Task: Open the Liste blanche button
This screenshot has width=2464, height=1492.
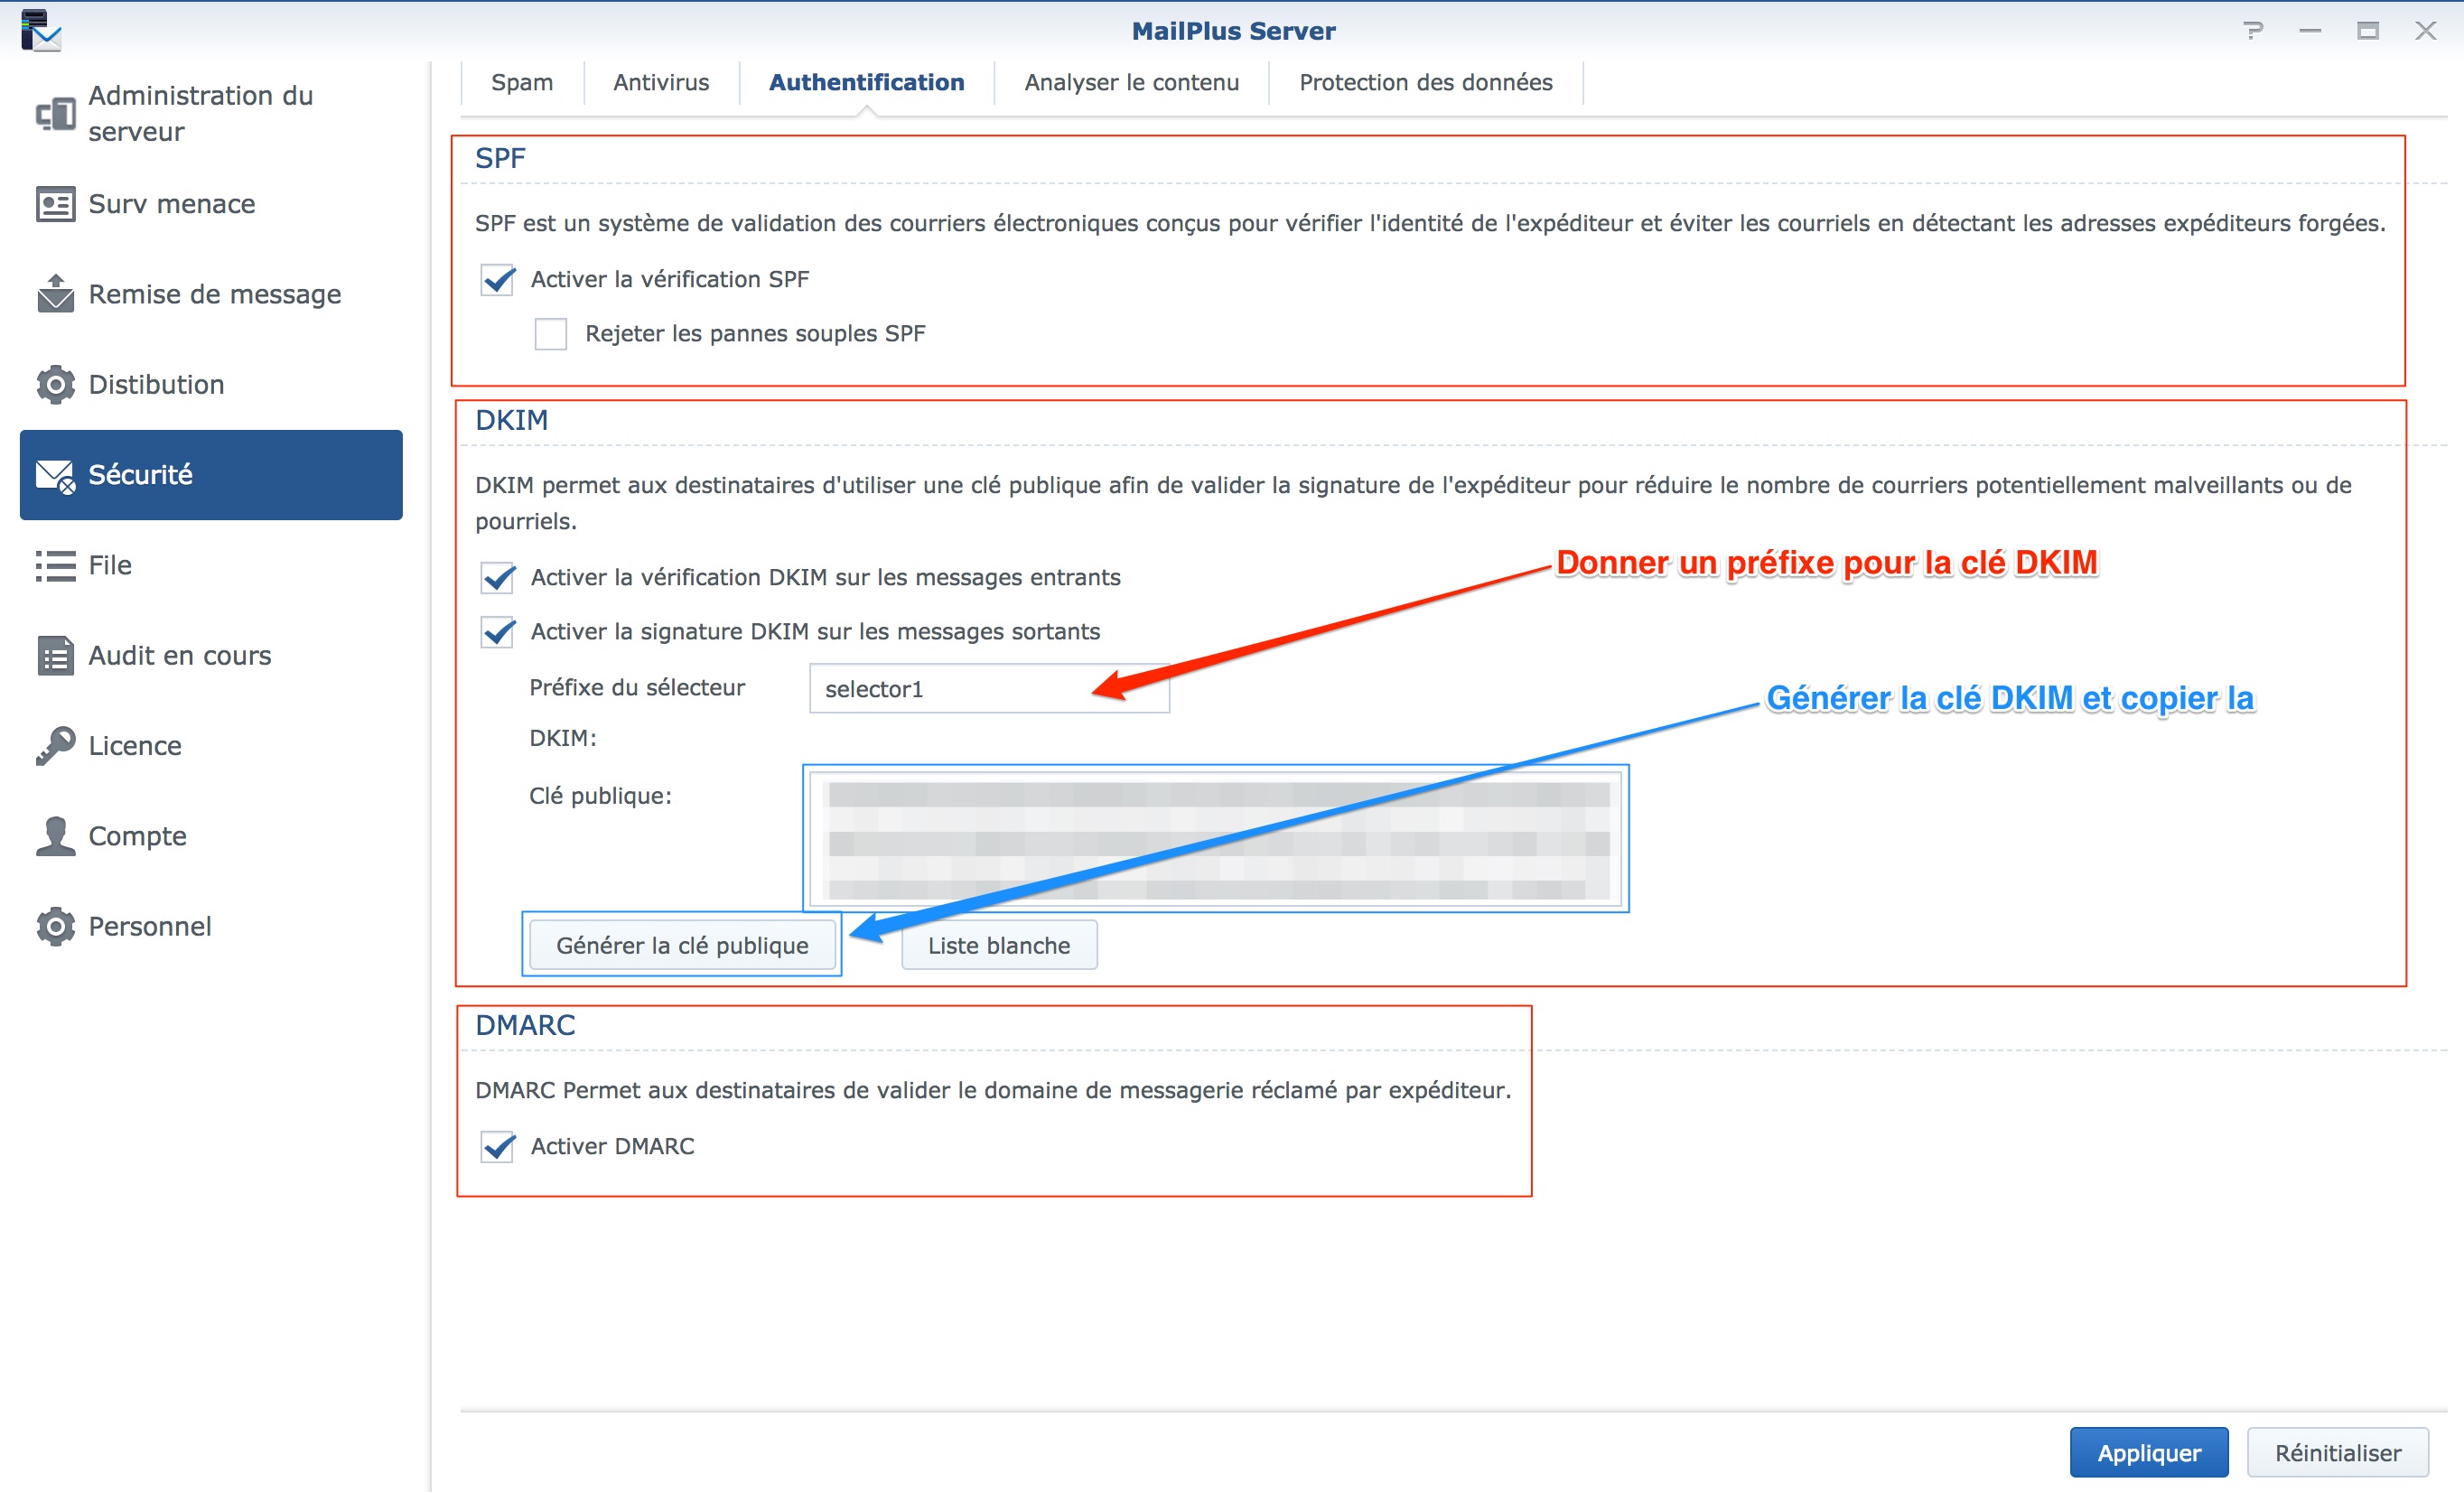Action: click(x=999, y=946)
